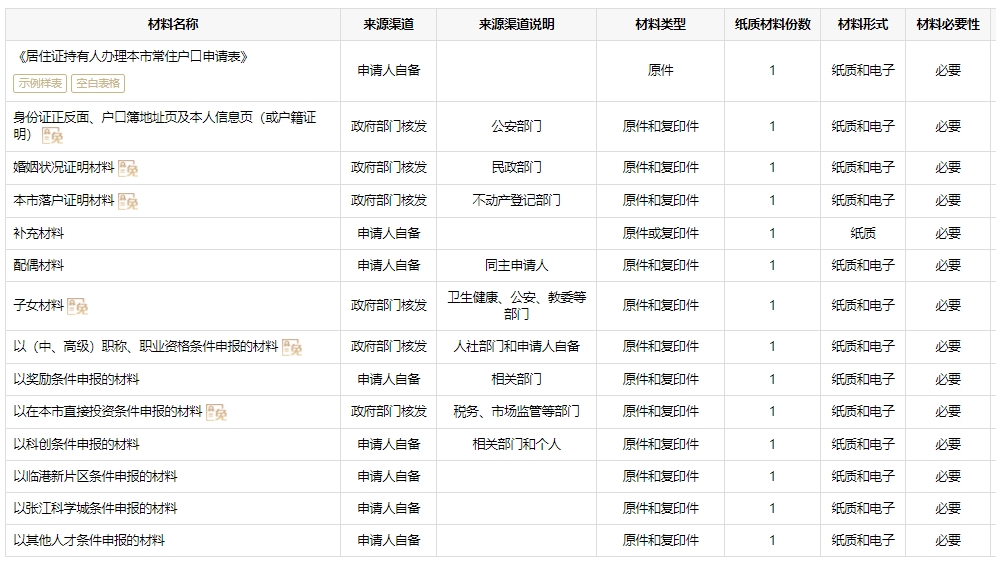Viewport: 996px width, 563px height.
Task: Click the 同主申请人 cell
Action: pyautogui.click(x=516, y=265)
